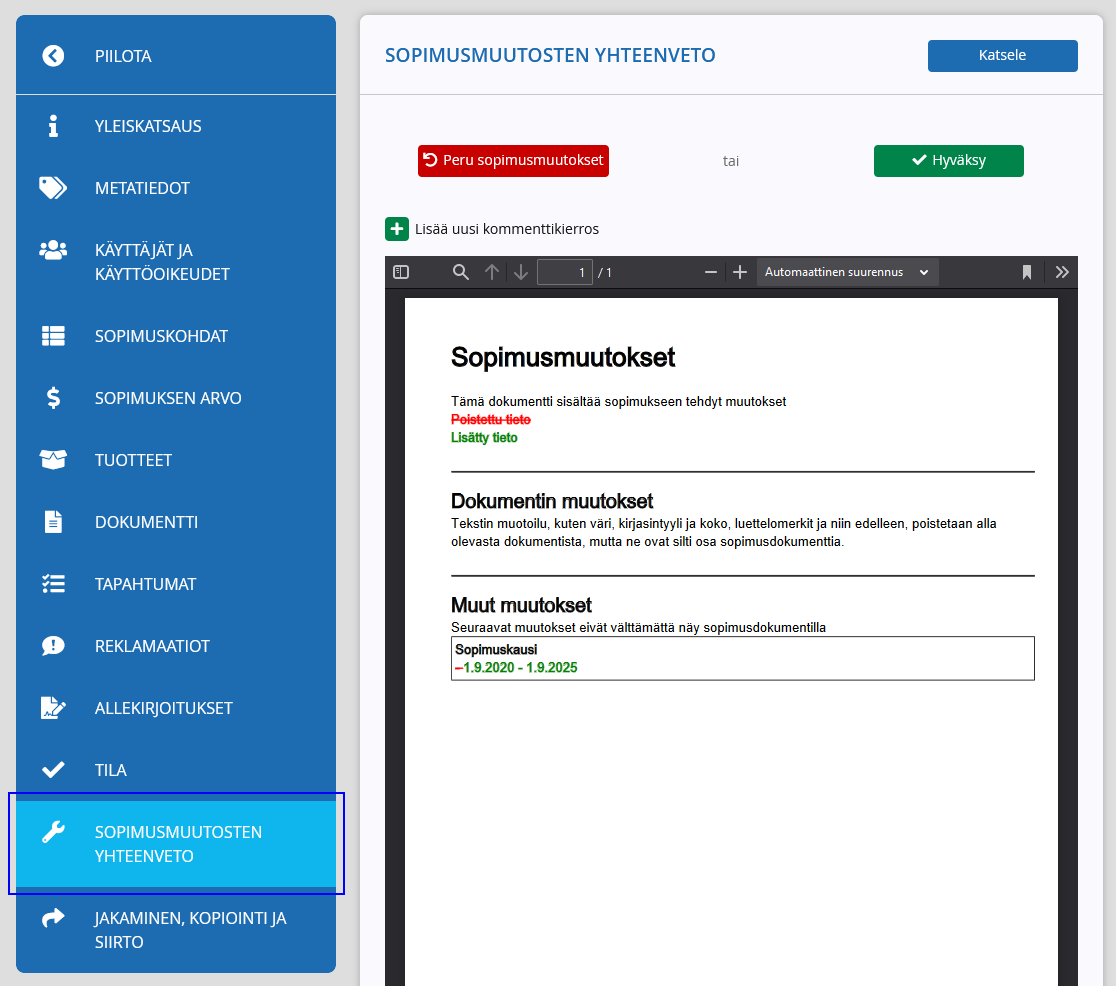Open PDF tools double-chevron menu
Image resolution: width=1116 pixels, height=986 pixels.
point(1062,272)
